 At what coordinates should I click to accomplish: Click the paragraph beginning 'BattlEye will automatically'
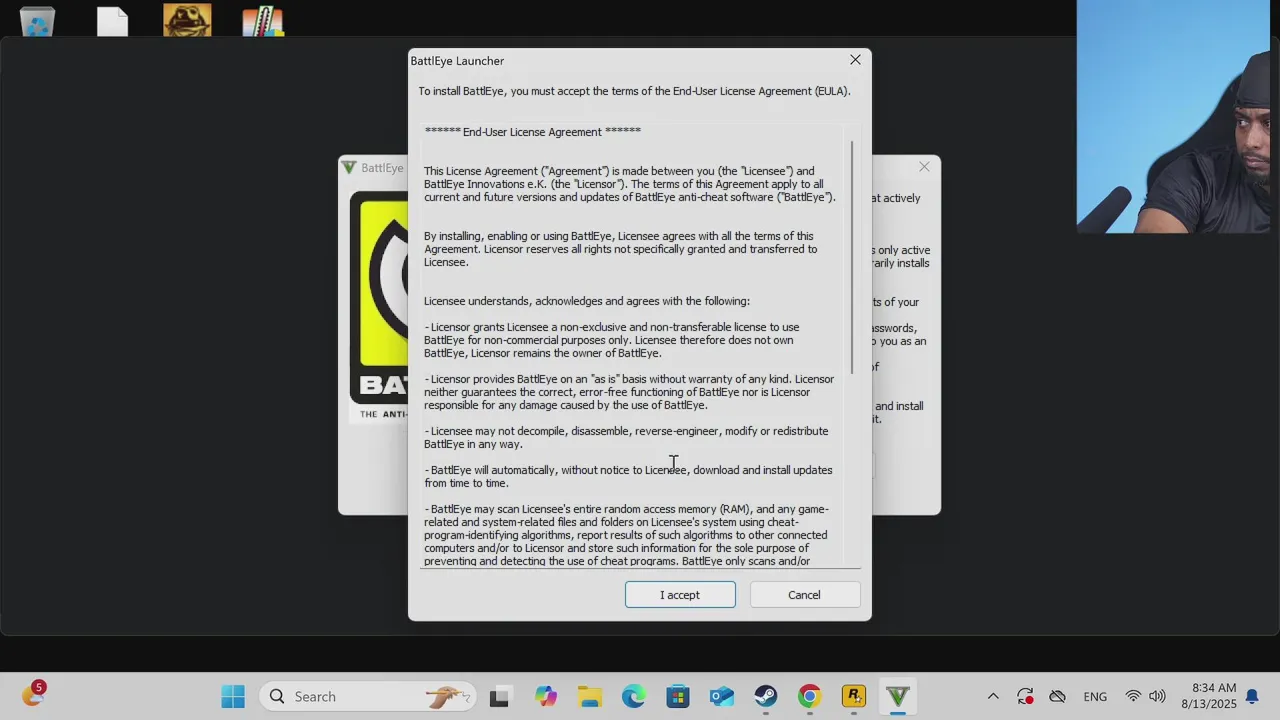pos(628,477)
